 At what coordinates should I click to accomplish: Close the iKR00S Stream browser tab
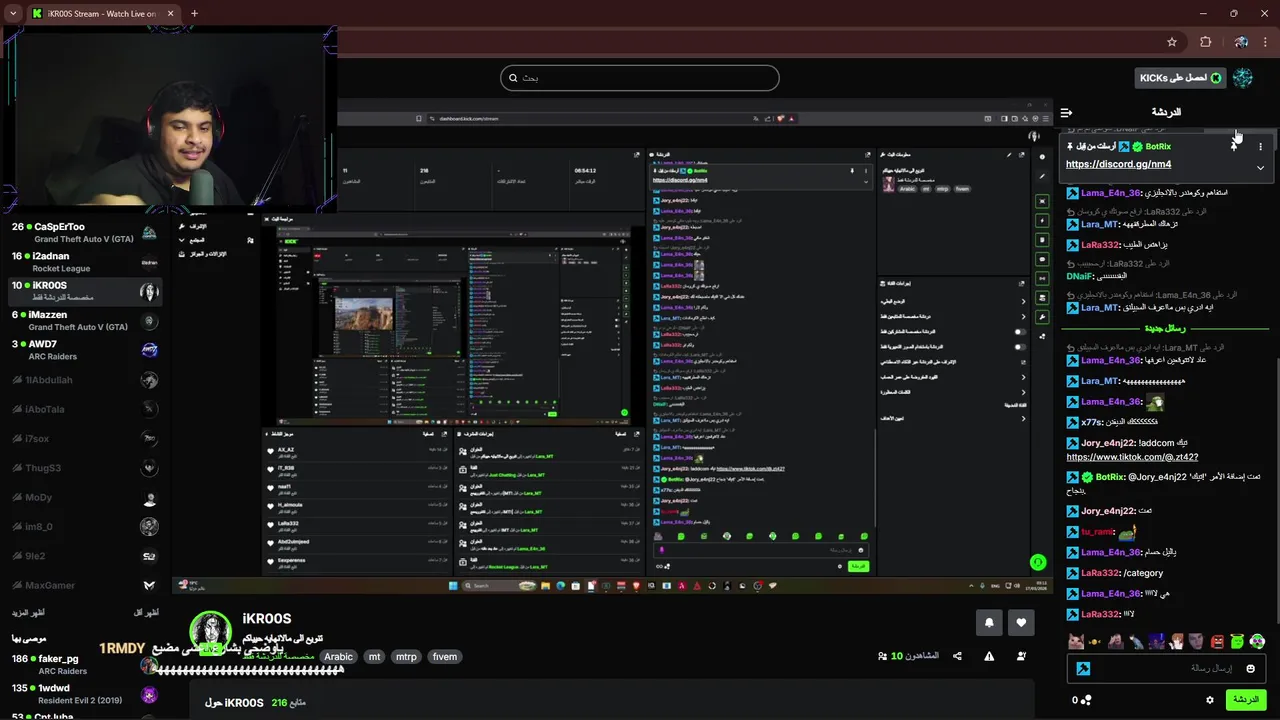coord(170,13)
